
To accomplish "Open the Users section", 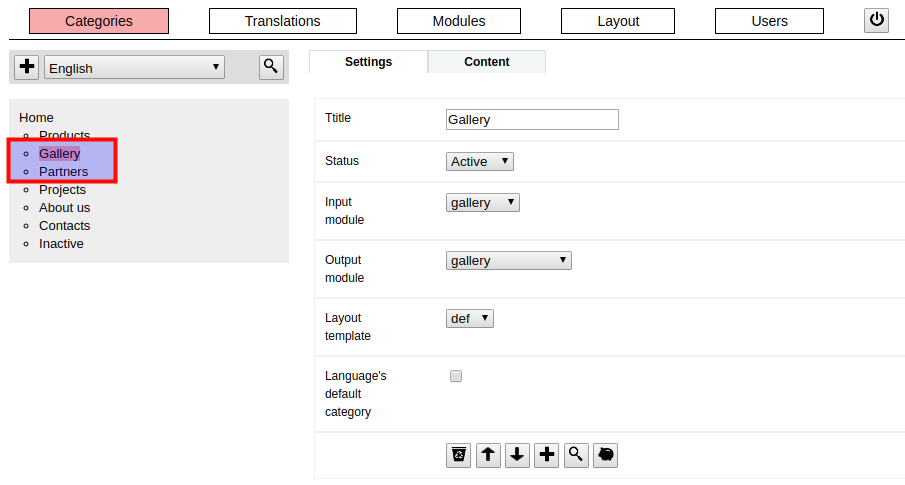I will [769, 21].
